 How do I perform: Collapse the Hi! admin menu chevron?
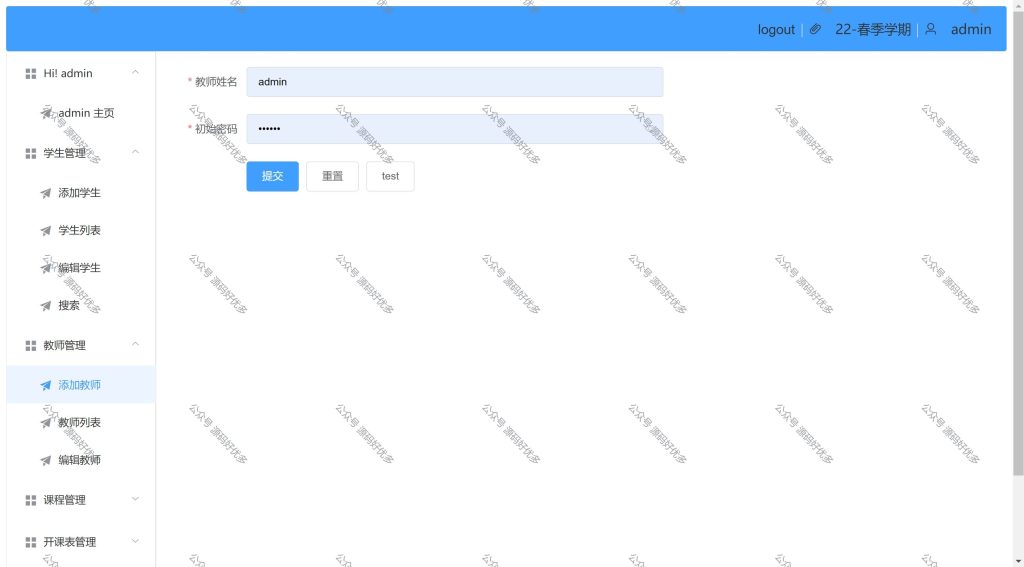(x=135, y=73)
